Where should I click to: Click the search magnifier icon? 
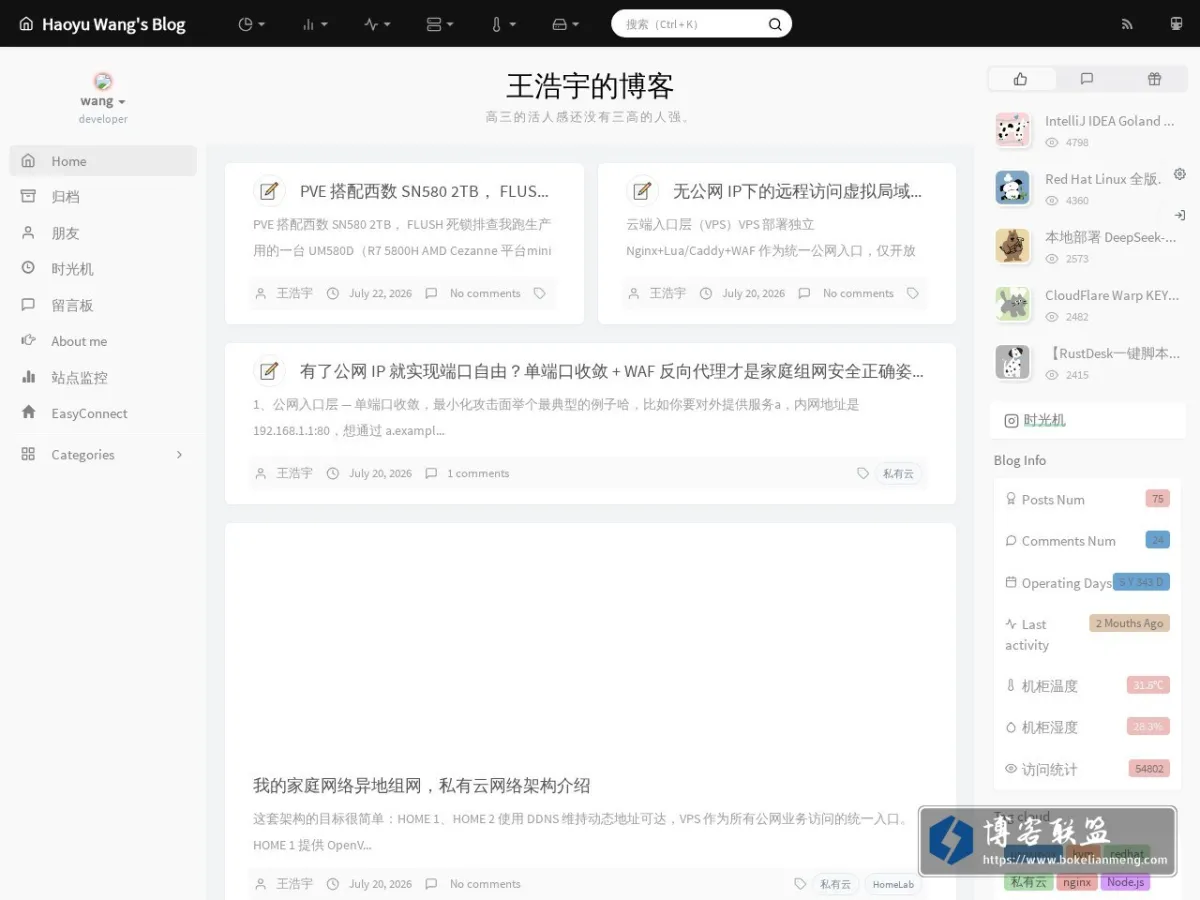pos(775,24)
